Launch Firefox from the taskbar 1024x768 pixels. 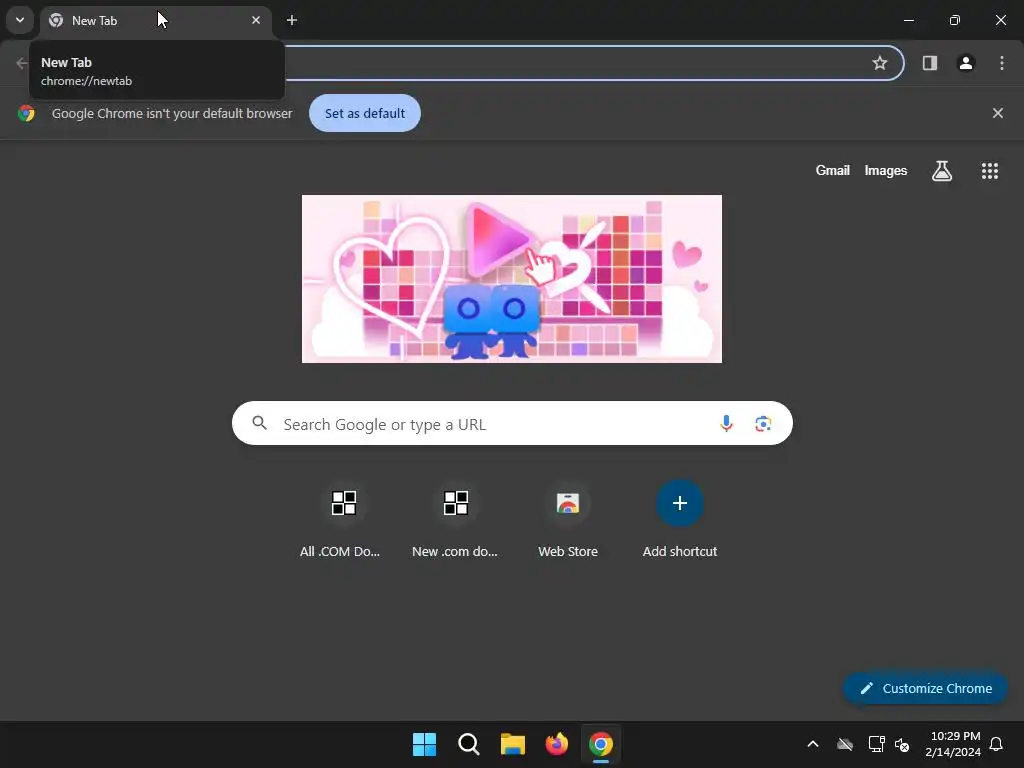pyautogui.click(x=556, y=744)
